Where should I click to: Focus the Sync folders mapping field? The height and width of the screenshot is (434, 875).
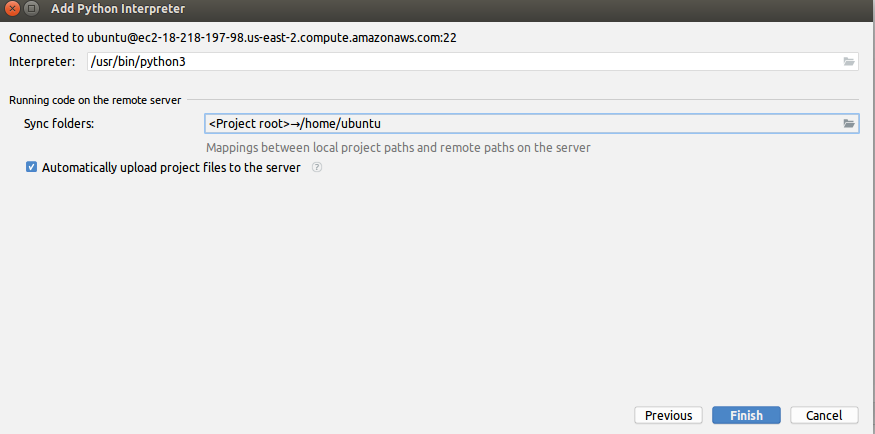click(520, 124)
